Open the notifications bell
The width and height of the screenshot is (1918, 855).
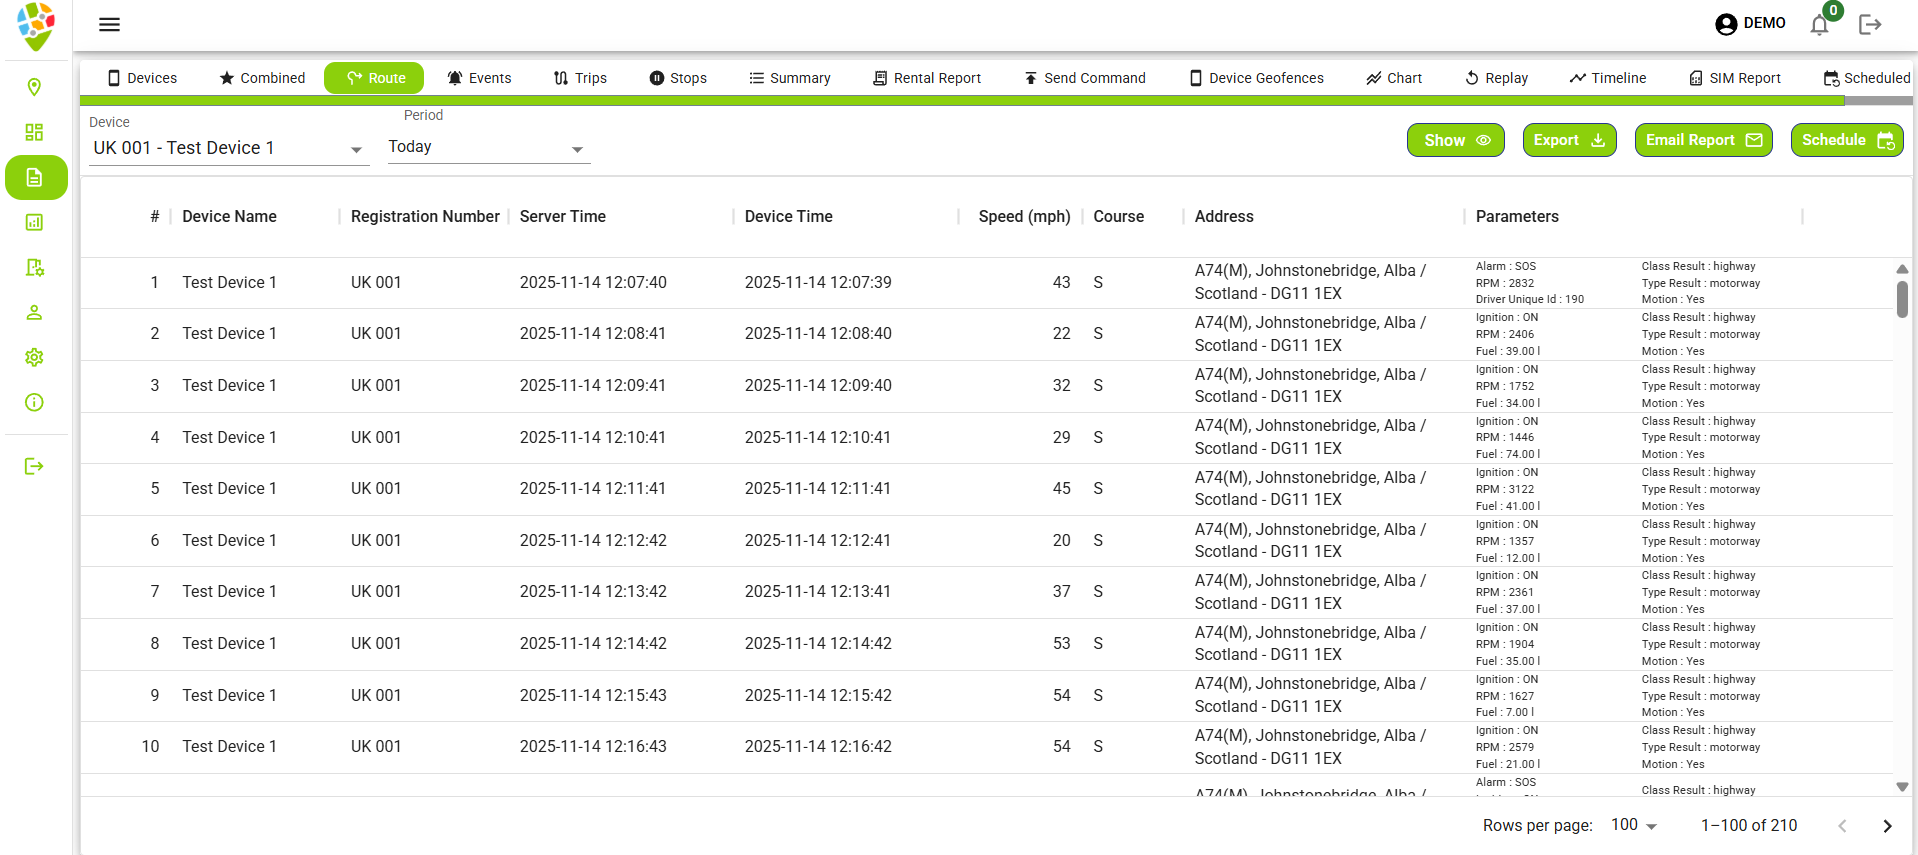tap(1819, 25)
